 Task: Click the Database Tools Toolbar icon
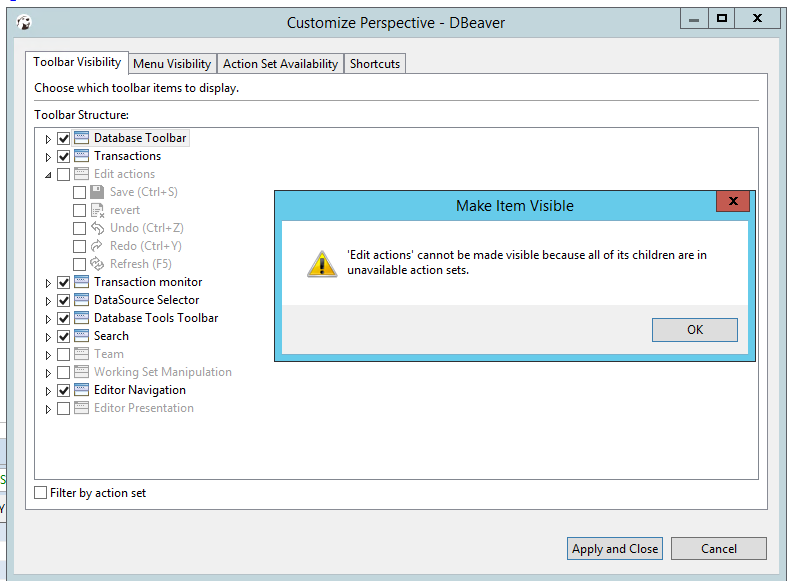coord(81,318)
